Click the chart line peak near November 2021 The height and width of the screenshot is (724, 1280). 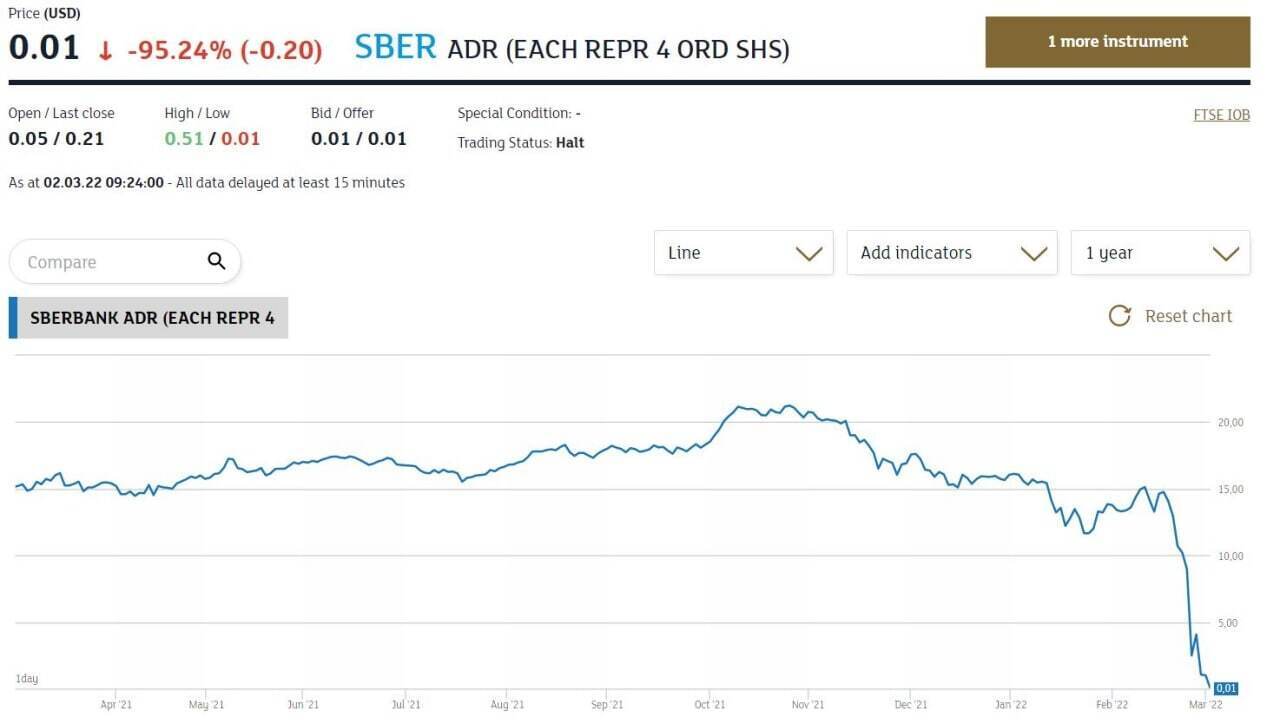[x=789, y=406]
